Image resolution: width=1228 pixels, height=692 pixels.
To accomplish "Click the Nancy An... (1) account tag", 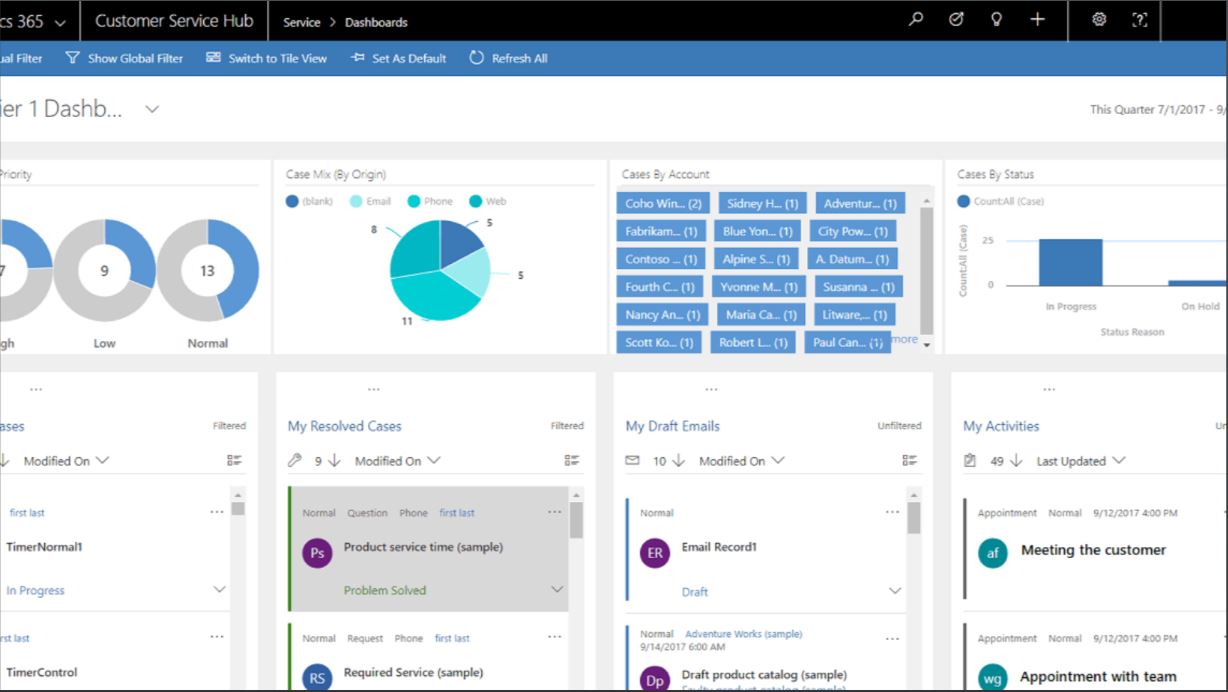I will [662, 314].
